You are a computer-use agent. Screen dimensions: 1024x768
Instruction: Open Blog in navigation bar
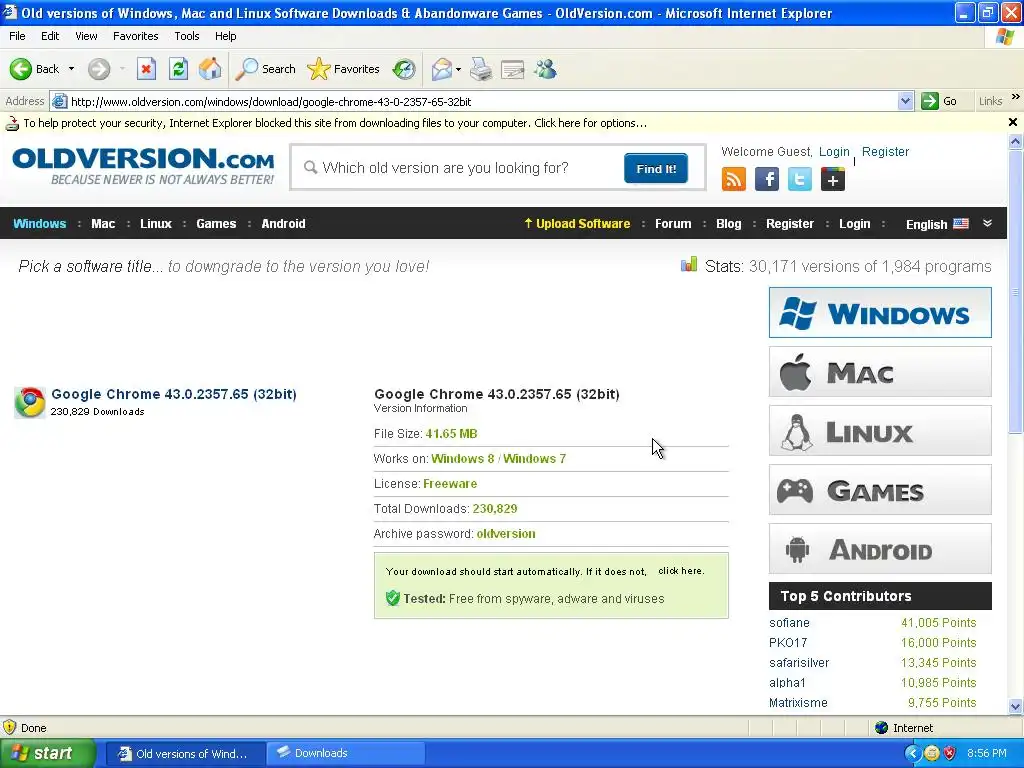(728, 223)
